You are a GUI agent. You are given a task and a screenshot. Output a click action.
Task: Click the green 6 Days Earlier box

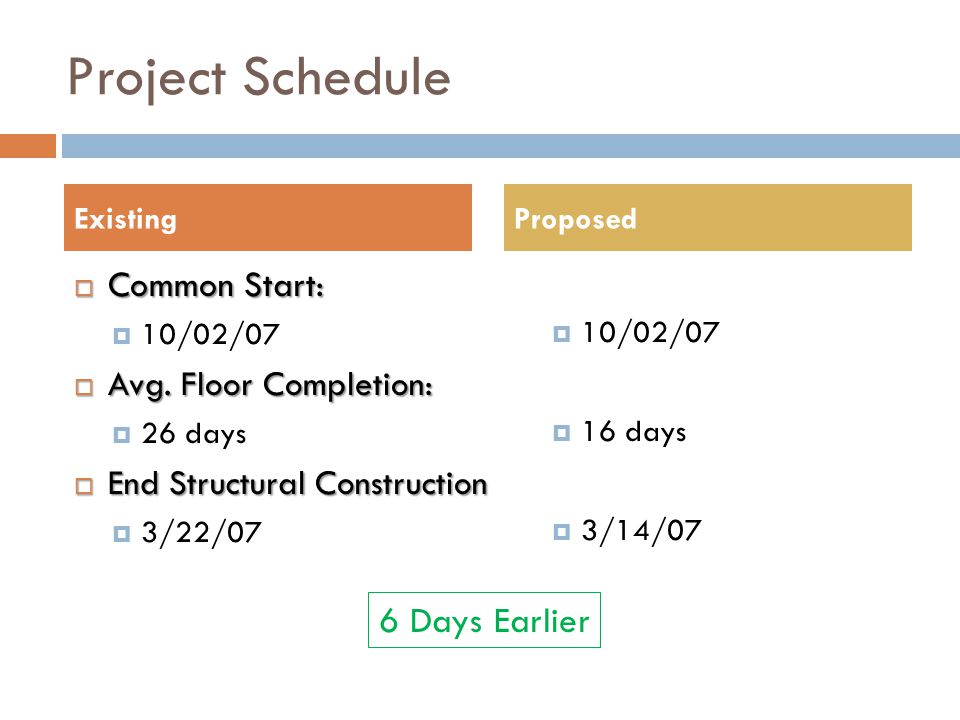(x=484, y=620)
